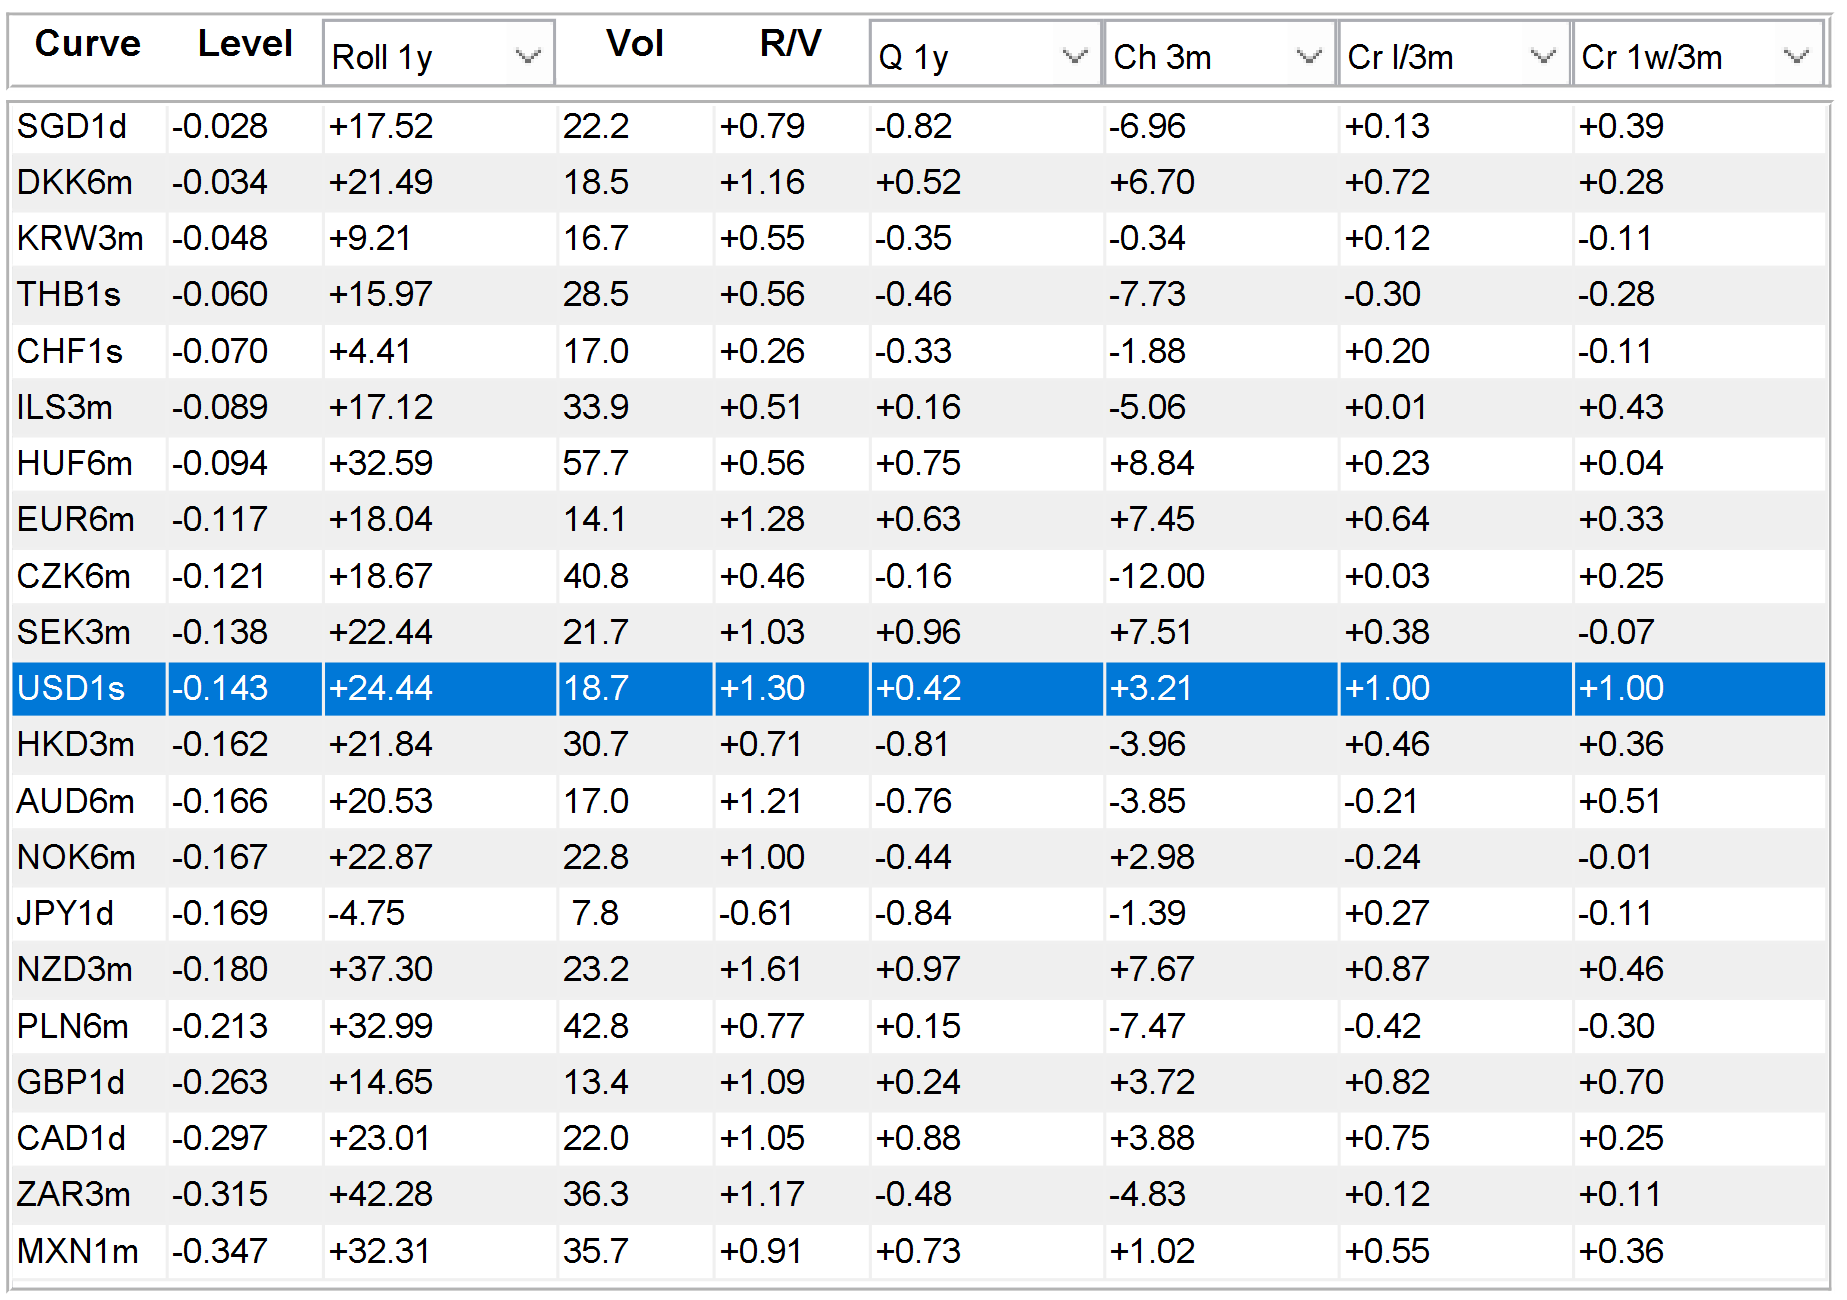Select the JPY1d curve row
The image size is (1847, 1300).
[x=919, y=913]
